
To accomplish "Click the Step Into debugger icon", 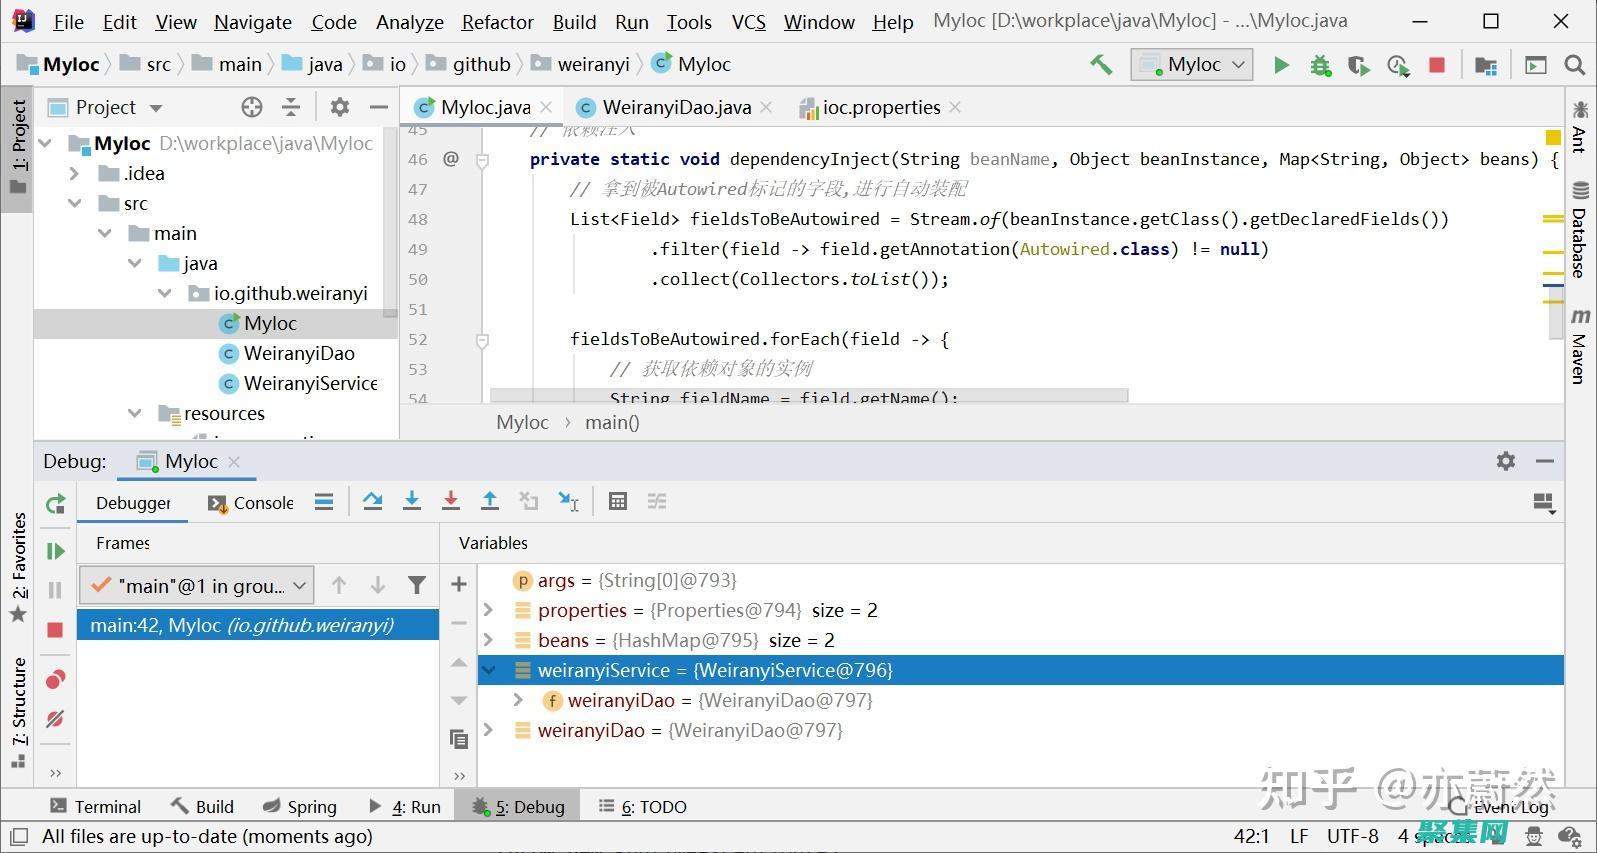I will click(411, 502).
